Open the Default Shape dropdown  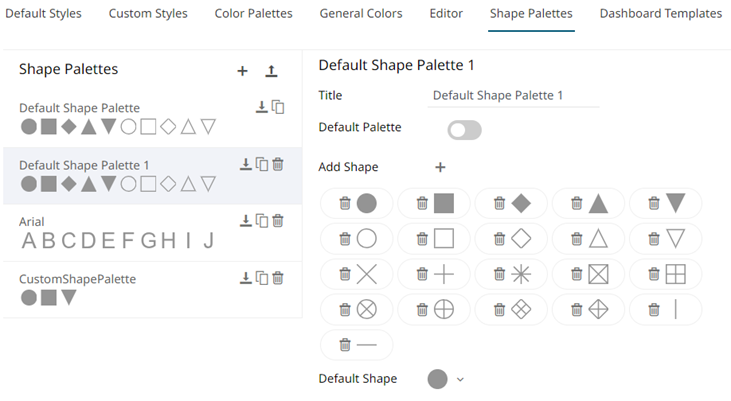coord(460,379)
